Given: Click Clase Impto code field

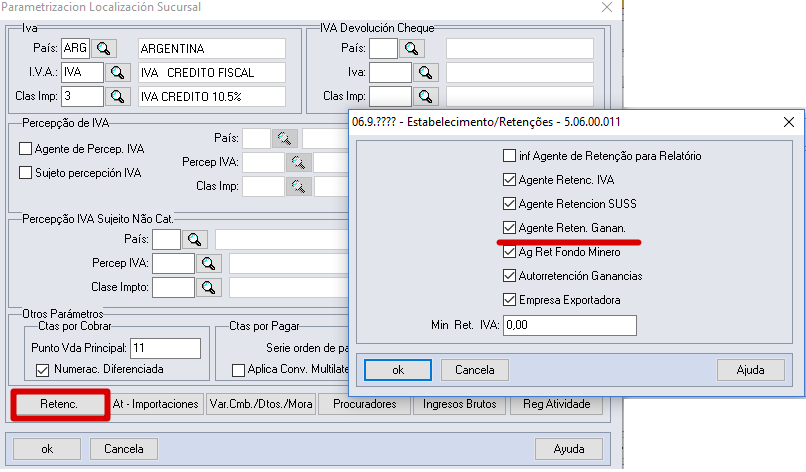Looking at the screenshot, I should (173, 287).
